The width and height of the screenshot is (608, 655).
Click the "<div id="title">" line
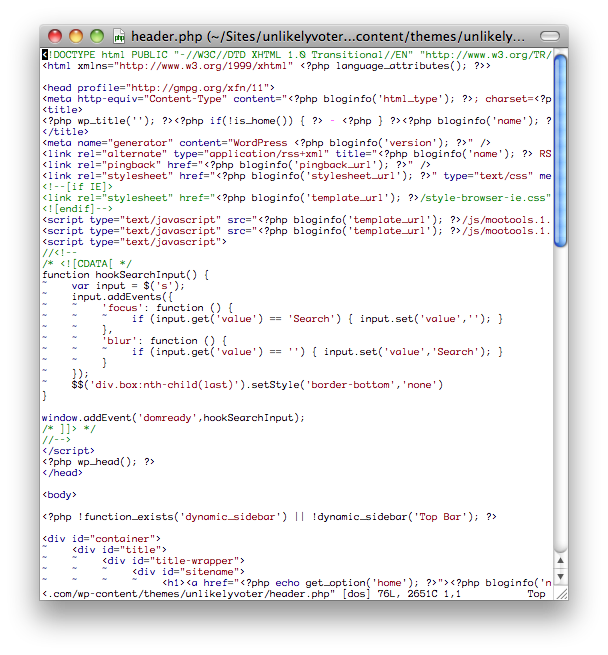(119, 550)
